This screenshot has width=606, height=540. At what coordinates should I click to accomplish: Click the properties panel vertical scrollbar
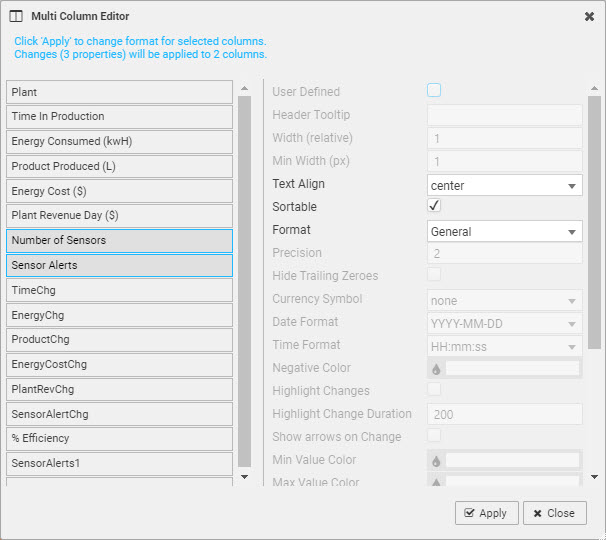[x=594, y=220]
